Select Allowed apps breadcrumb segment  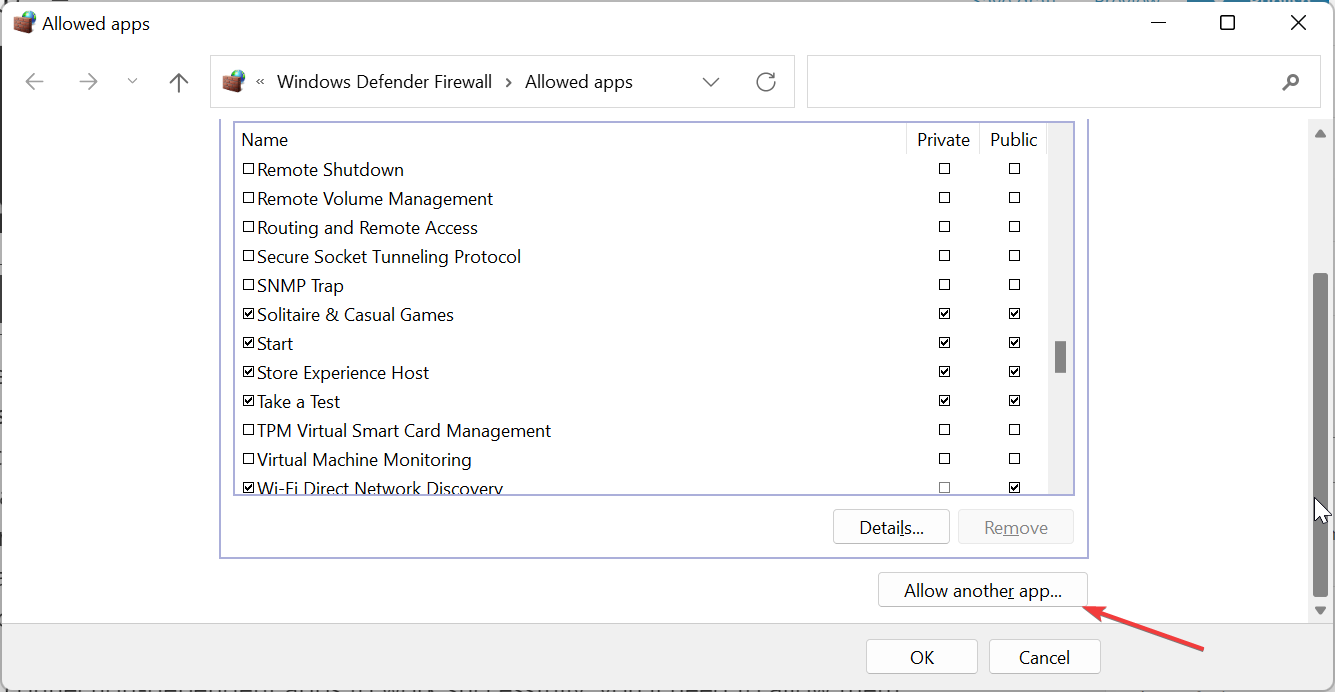(x=579, y=82)
